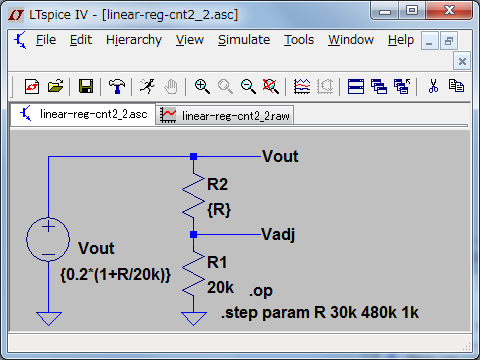480x360 pixels.
Task: Open the Tools menu
Action: coord(299,40)
